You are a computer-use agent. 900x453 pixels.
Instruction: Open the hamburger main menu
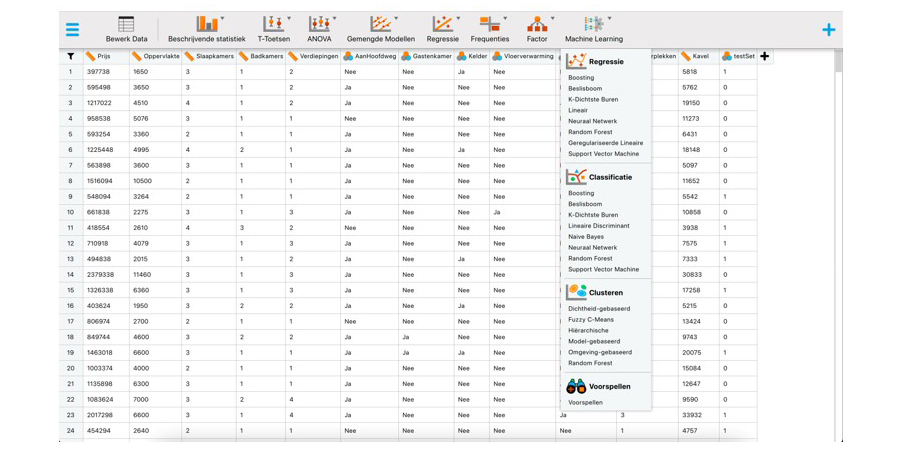pos(72,29)
